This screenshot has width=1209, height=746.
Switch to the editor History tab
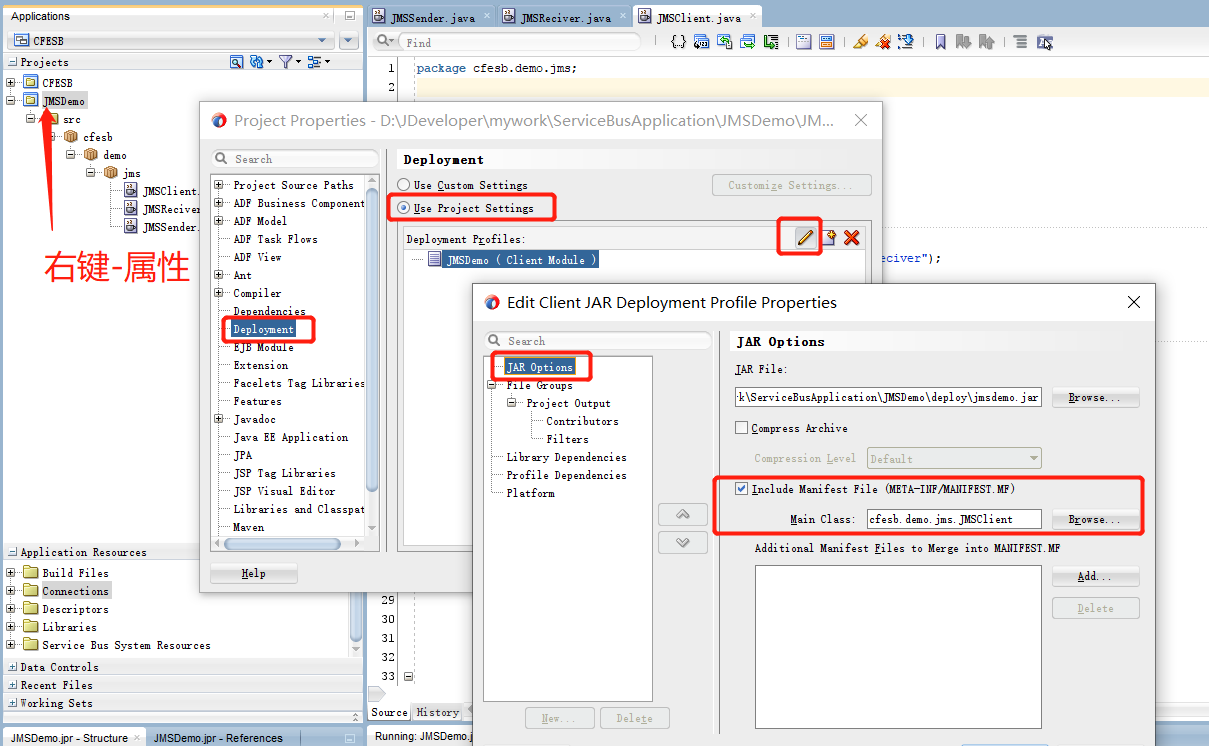[x=437, y=713]
